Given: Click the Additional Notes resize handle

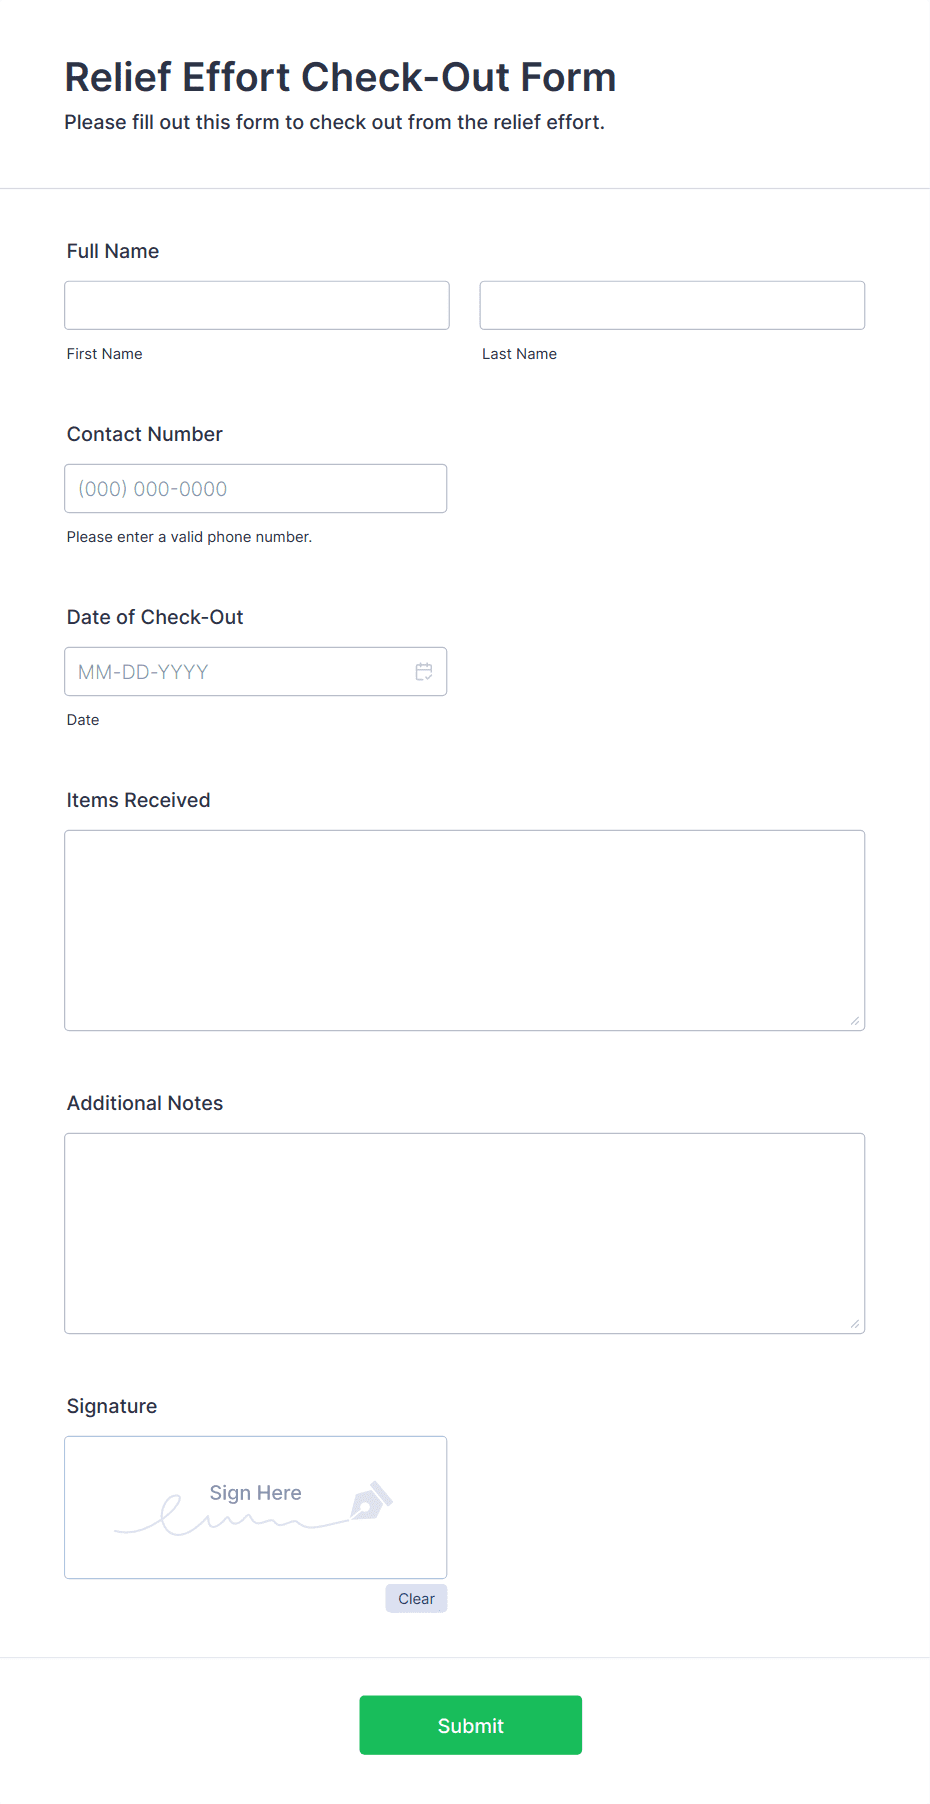Looking at the screenshot, I should (854, 1323).
